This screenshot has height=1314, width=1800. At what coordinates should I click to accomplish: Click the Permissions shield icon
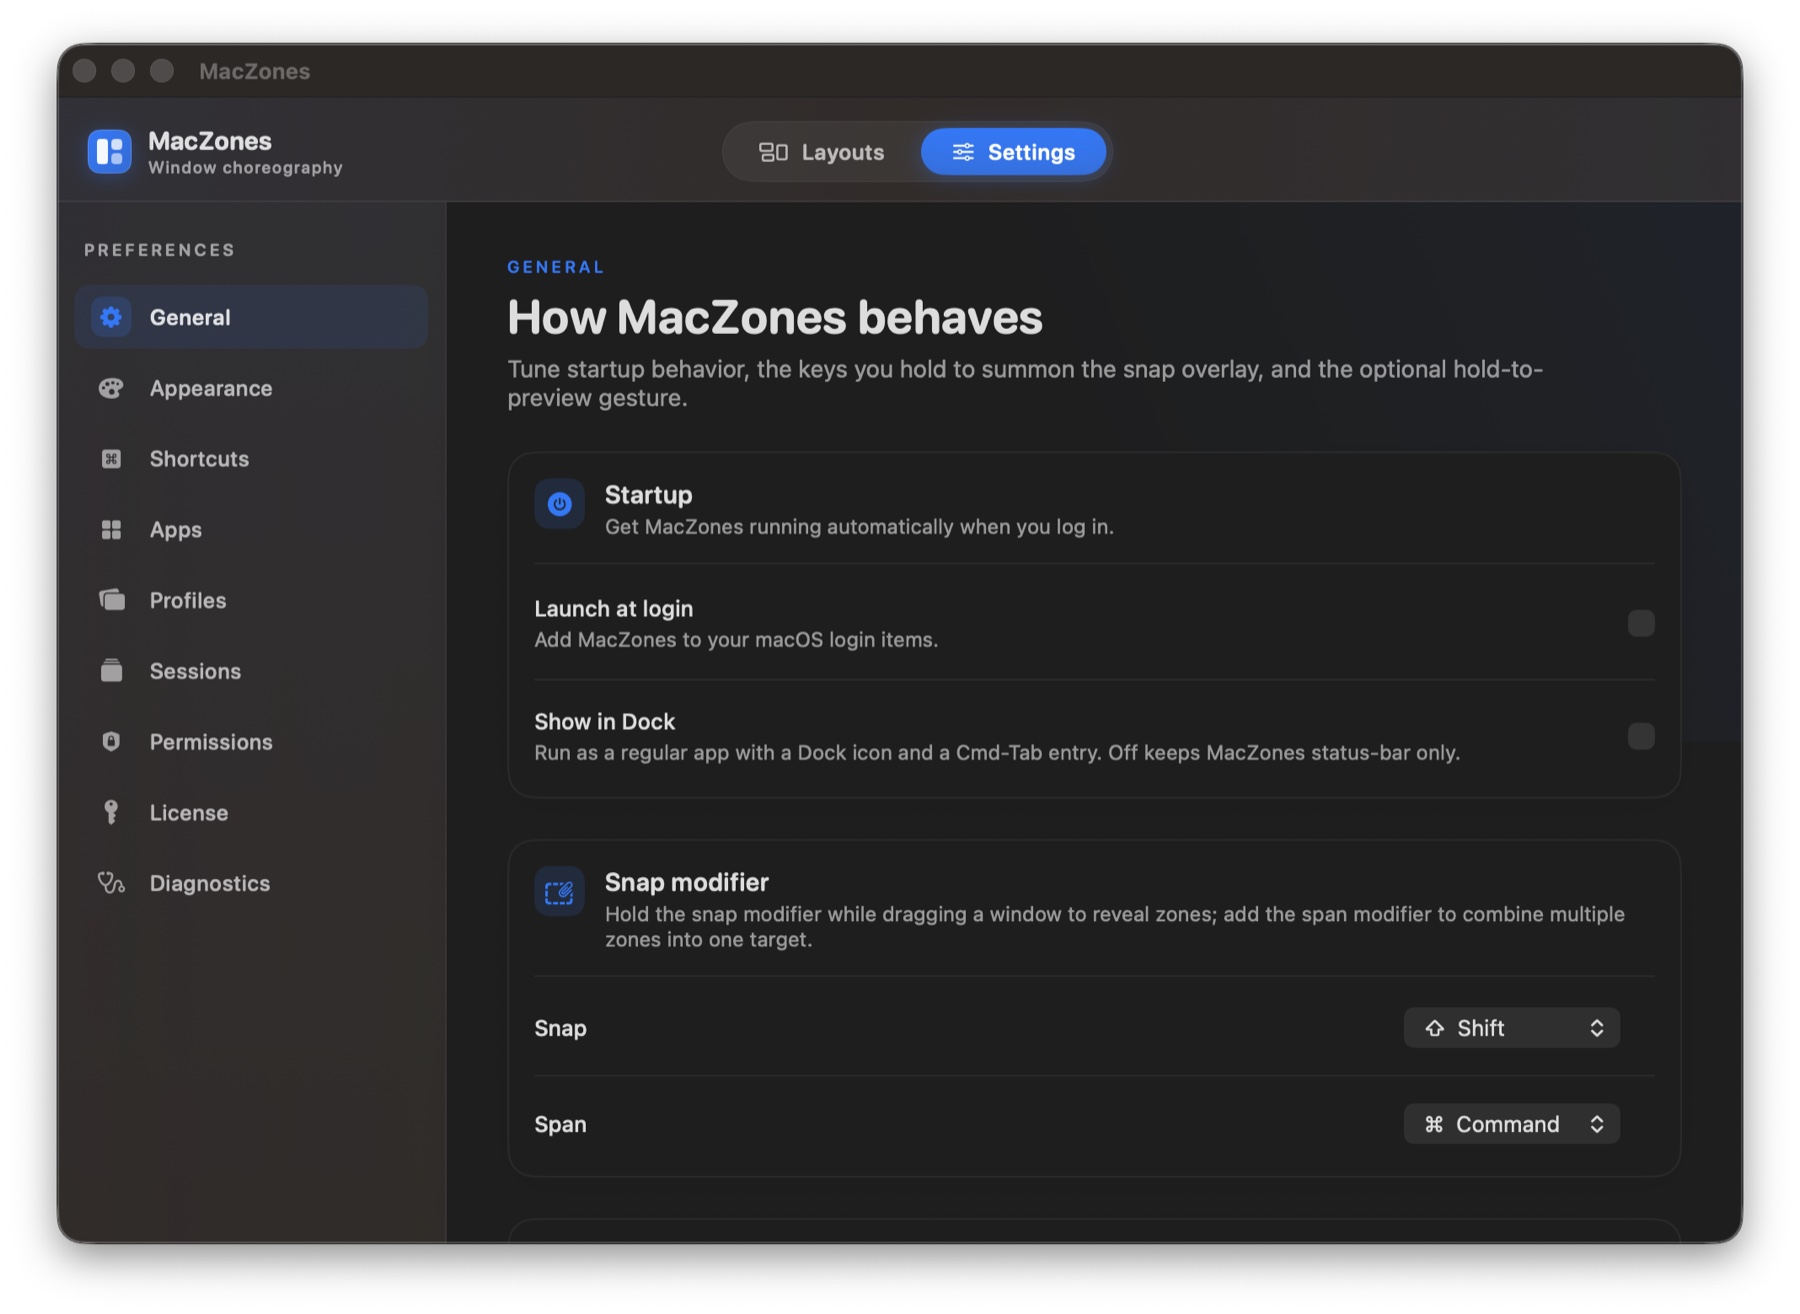(x=111, y=742)
